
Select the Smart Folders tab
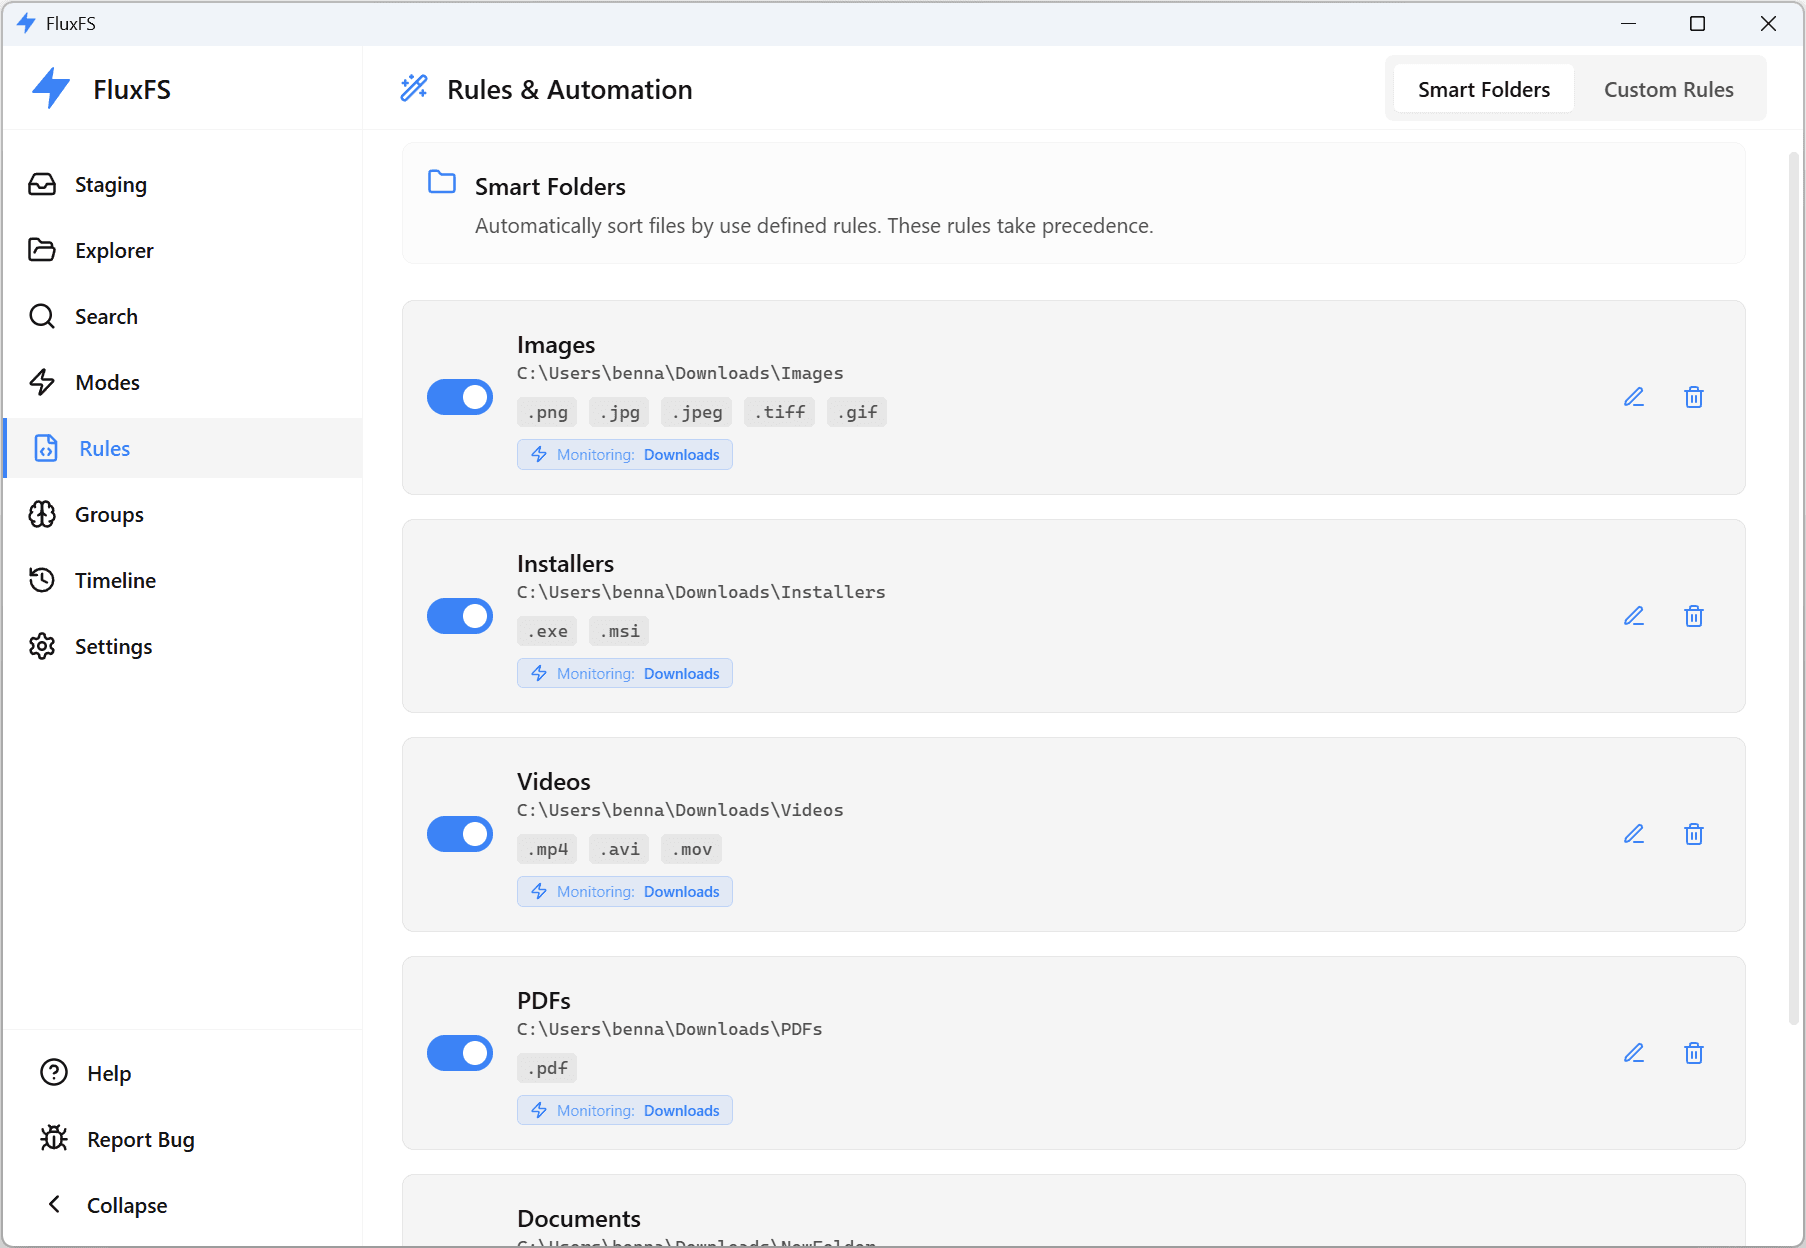1483,89
